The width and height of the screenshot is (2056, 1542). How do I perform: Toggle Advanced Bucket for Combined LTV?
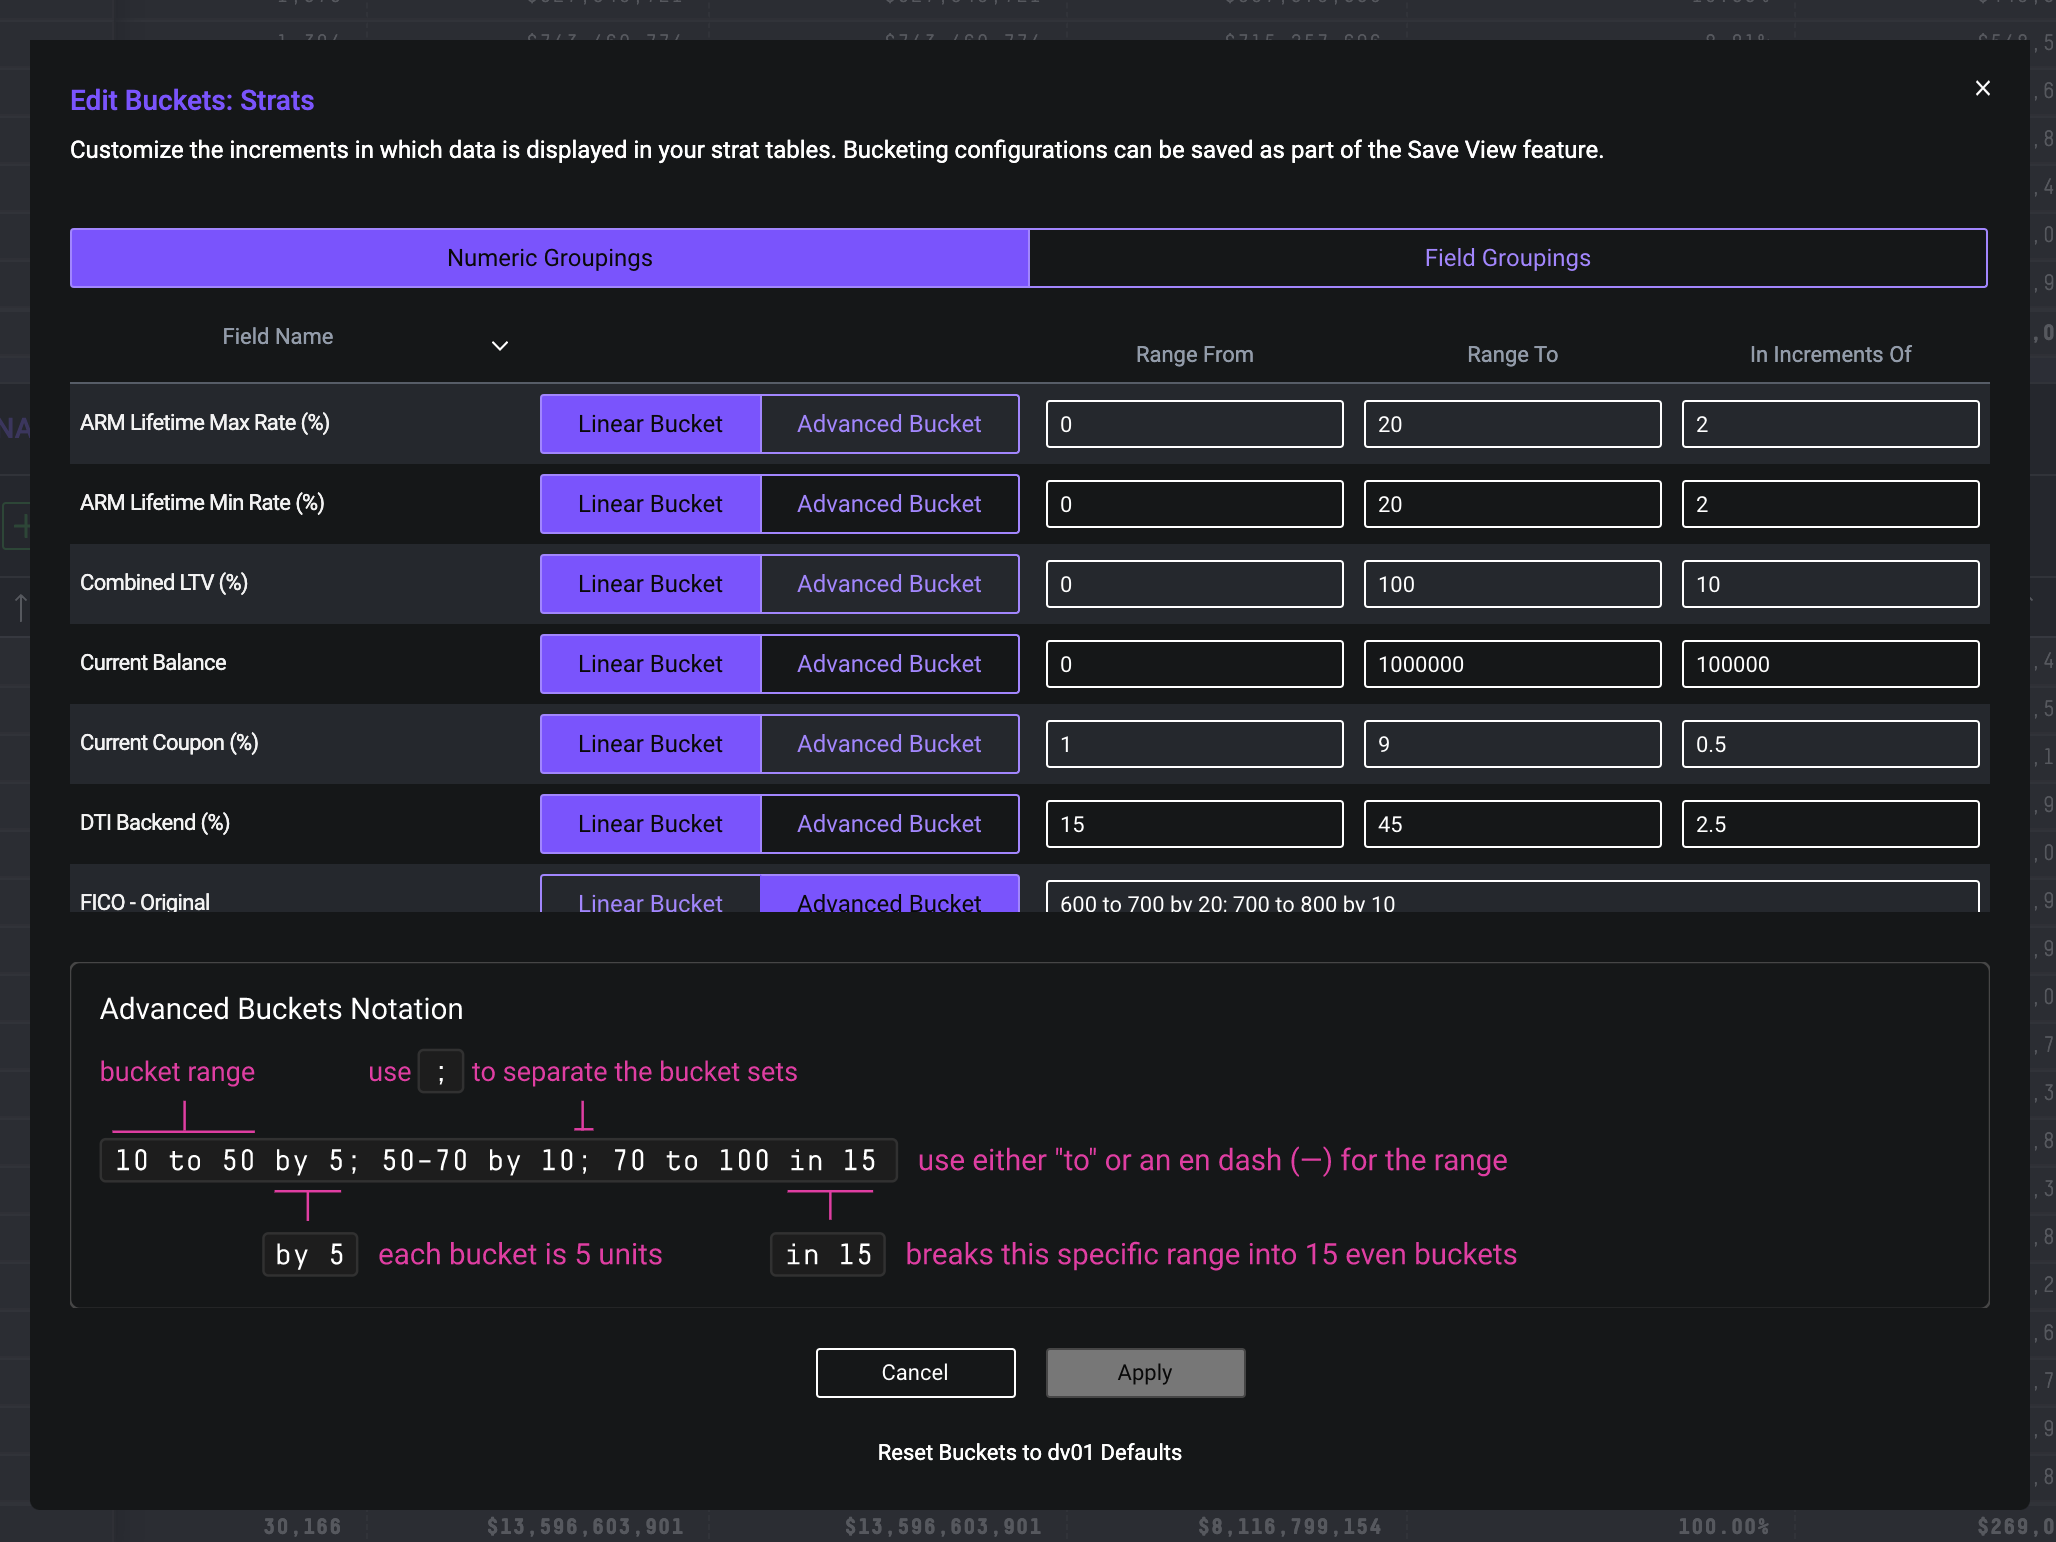tap(889, 584)
